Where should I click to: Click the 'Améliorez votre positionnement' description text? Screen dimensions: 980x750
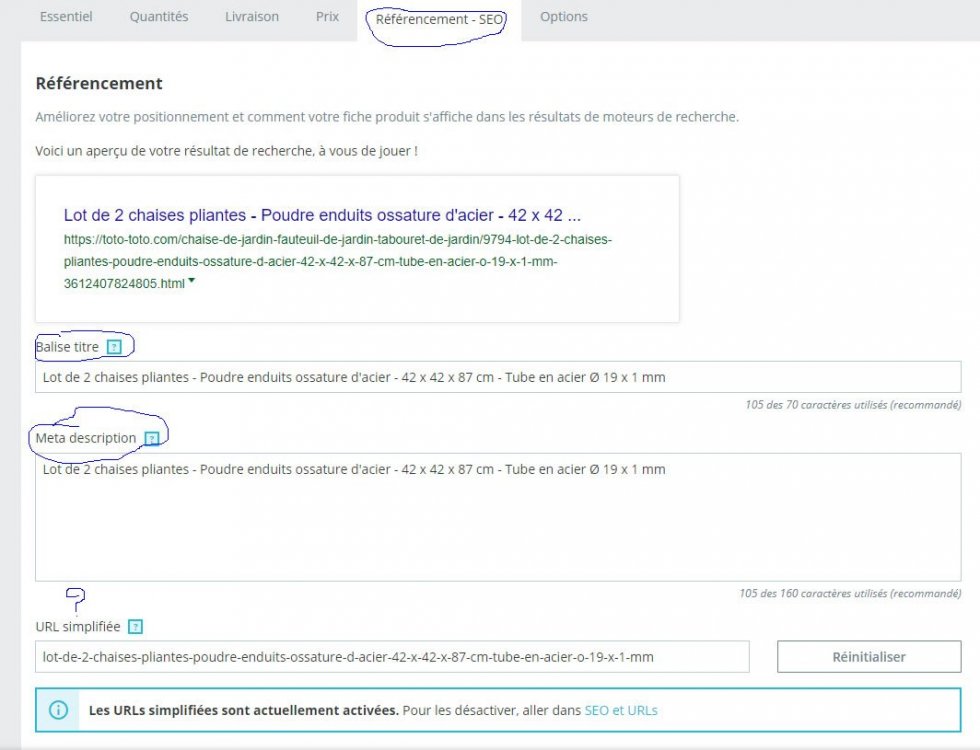coord(387,117)
